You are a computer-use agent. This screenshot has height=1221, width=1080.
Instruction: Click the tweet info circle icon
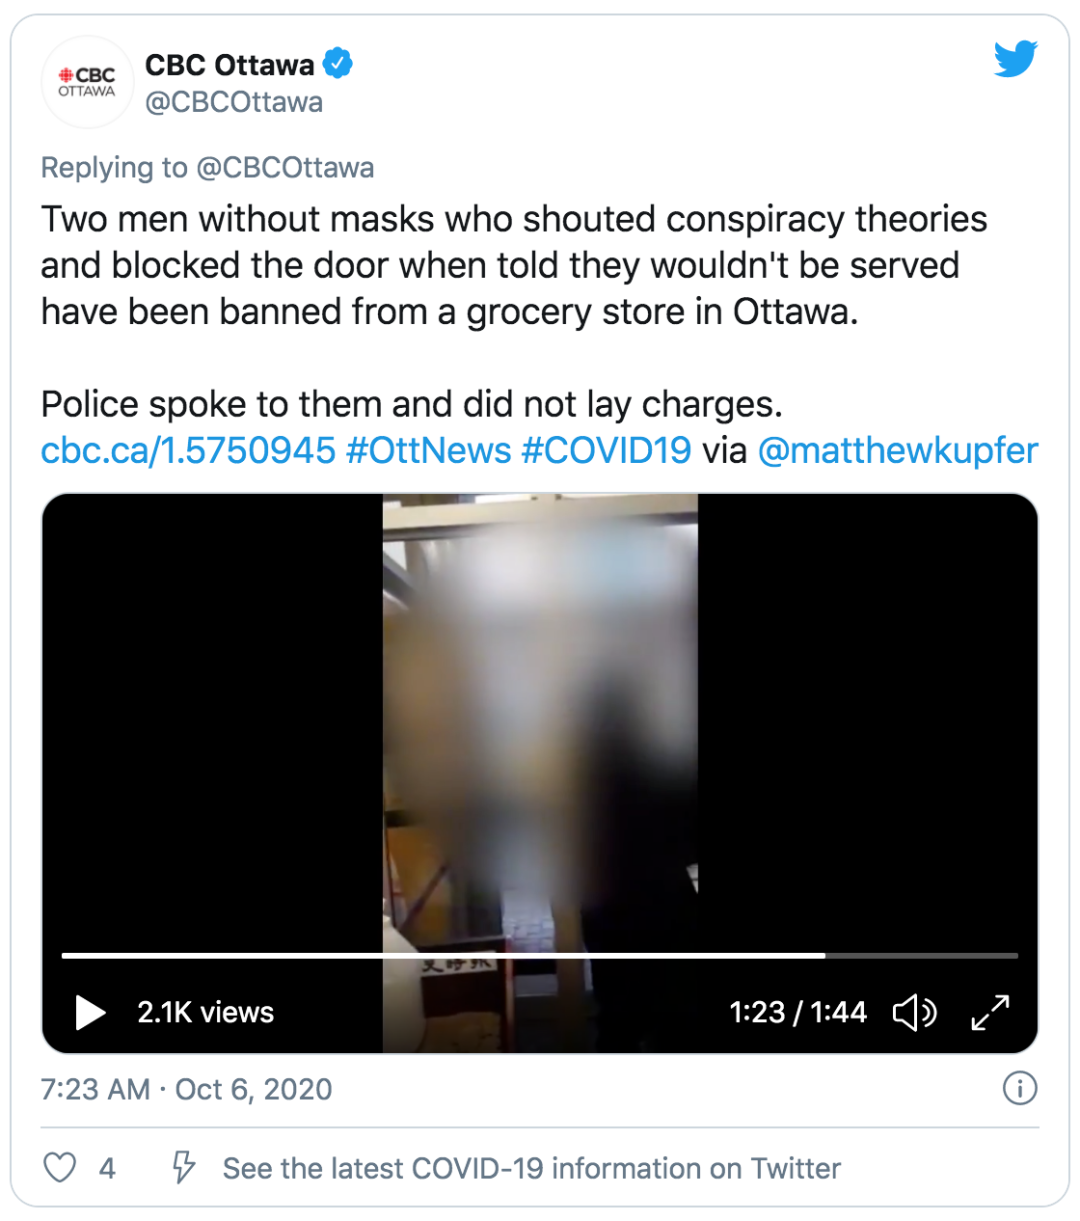(x=1019, y=1088)
